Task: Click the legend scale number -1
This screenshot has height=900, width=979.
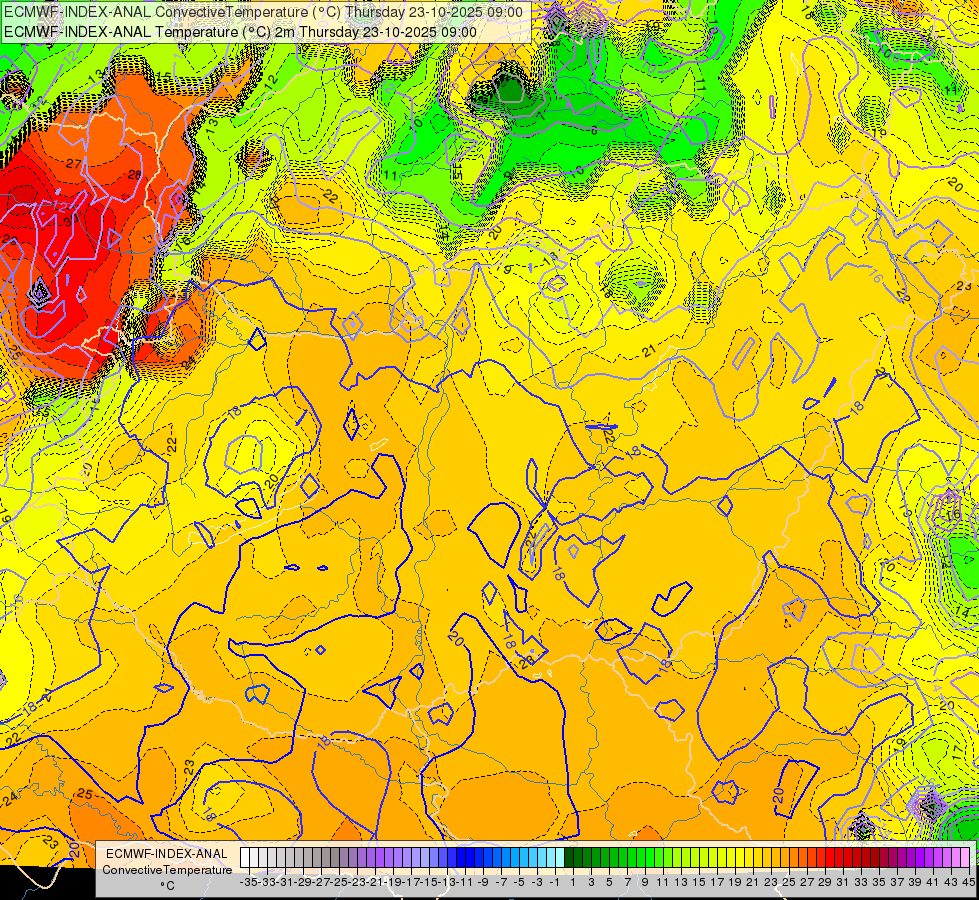Action: point(554,883)
